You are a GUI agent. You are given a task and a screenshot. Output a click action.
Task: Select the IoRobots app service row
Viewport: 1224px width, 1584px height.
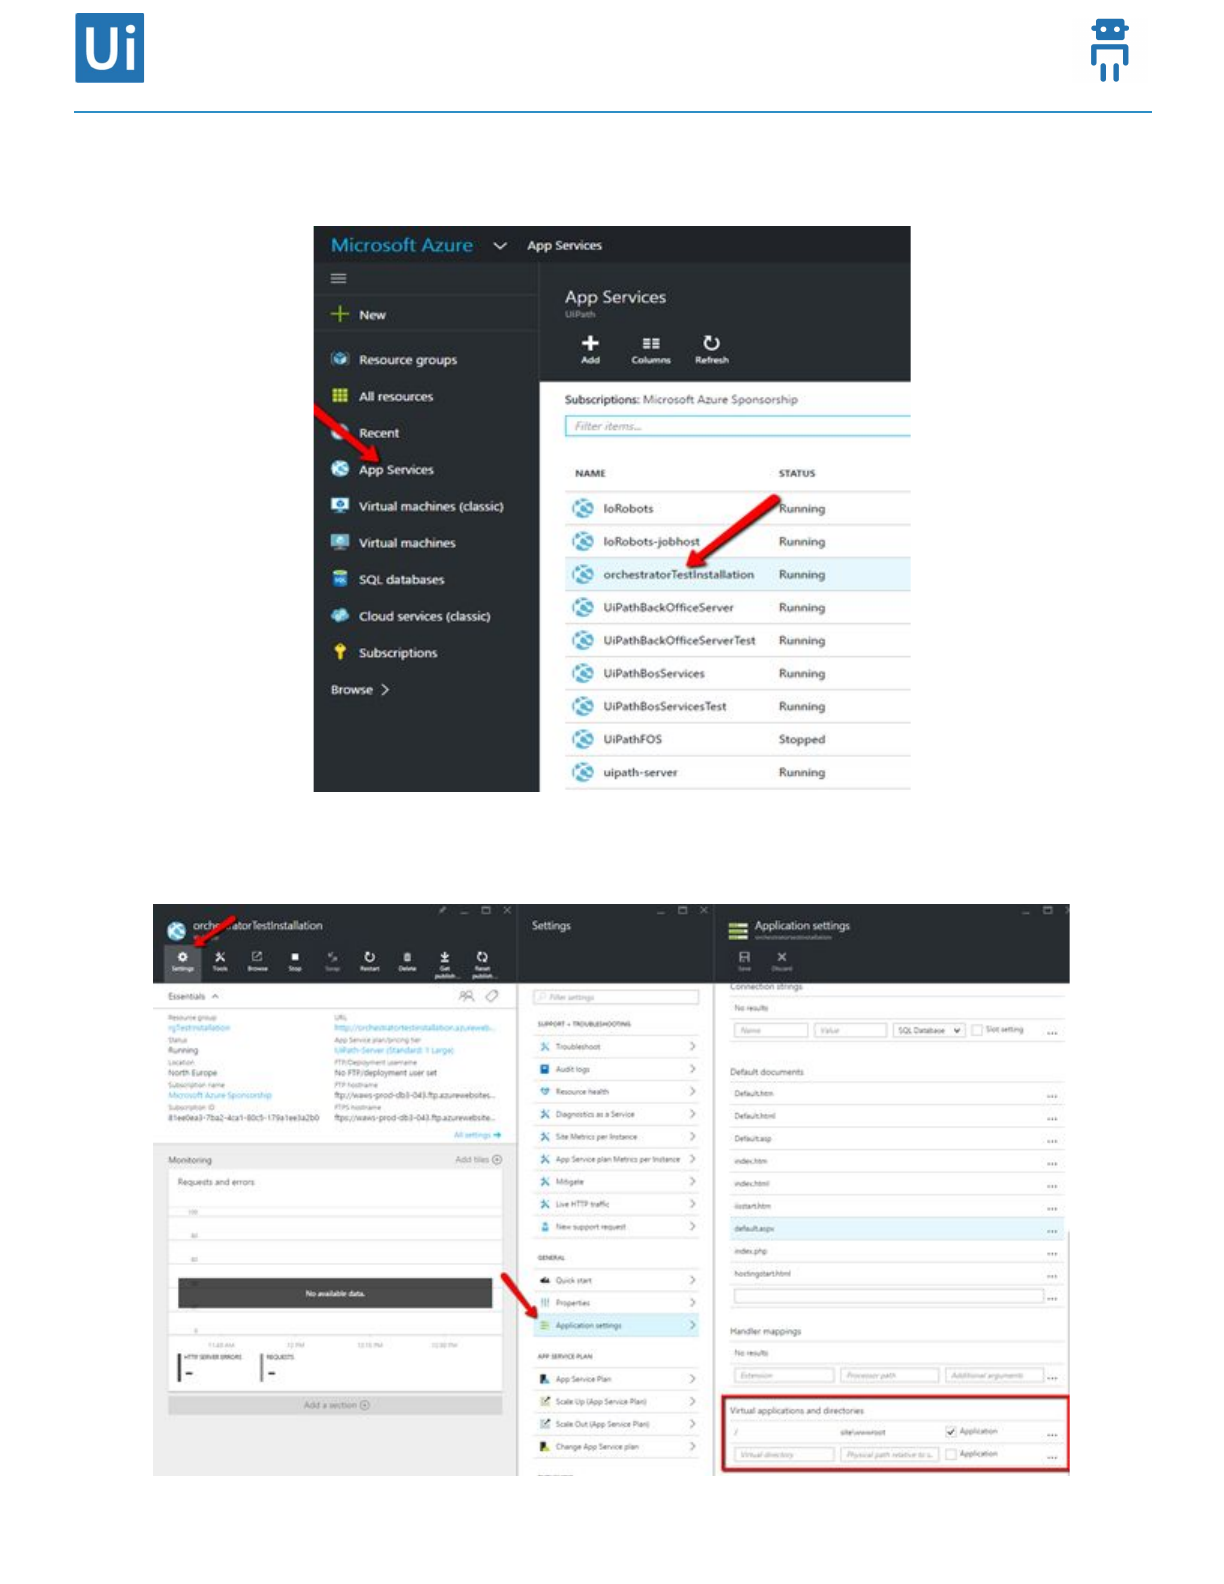(x=738, y=508)
